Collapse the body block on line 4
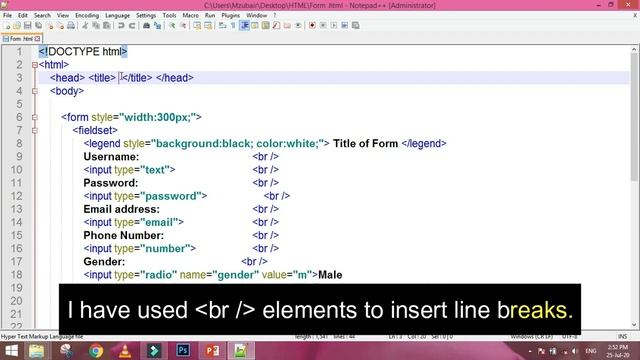 click(35, 91)
